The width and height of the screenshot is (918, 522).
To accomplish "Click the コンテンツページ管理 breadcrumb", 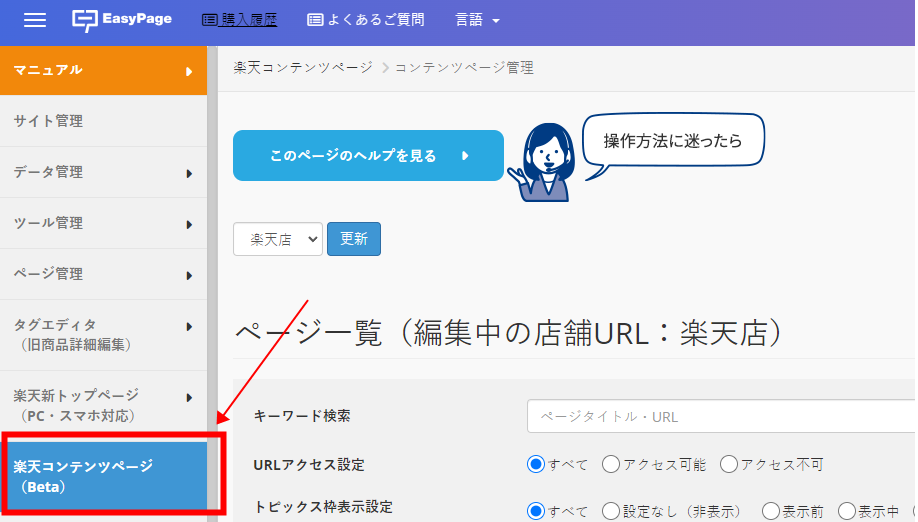I will (464, 68).
